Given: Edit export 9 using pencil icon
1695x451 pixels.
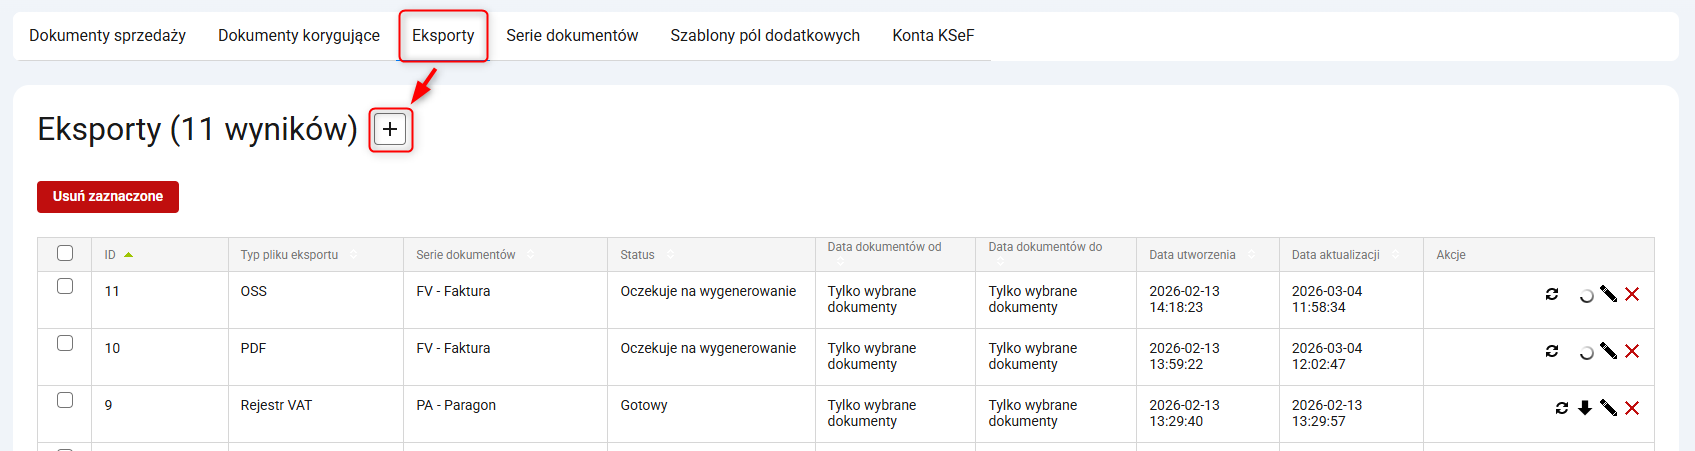Looking at the screenshot, I should (1608, 408).
